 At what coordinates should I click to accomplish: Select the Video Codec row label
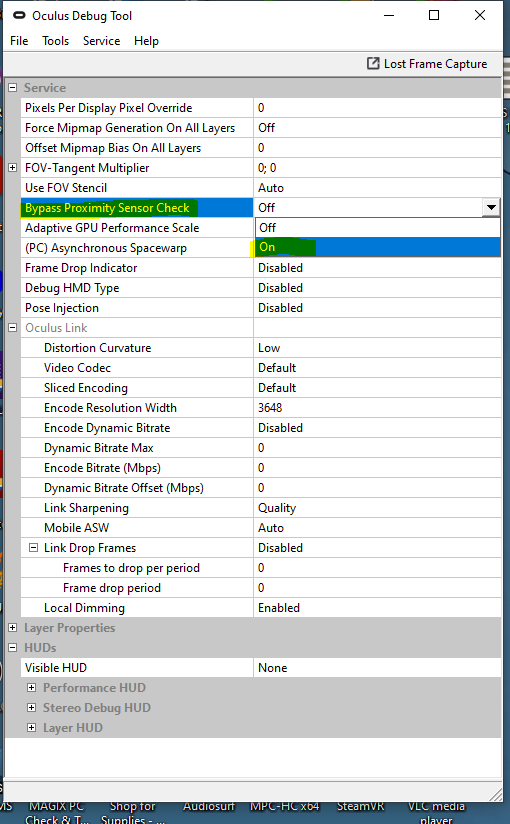[x=77, y=367]
